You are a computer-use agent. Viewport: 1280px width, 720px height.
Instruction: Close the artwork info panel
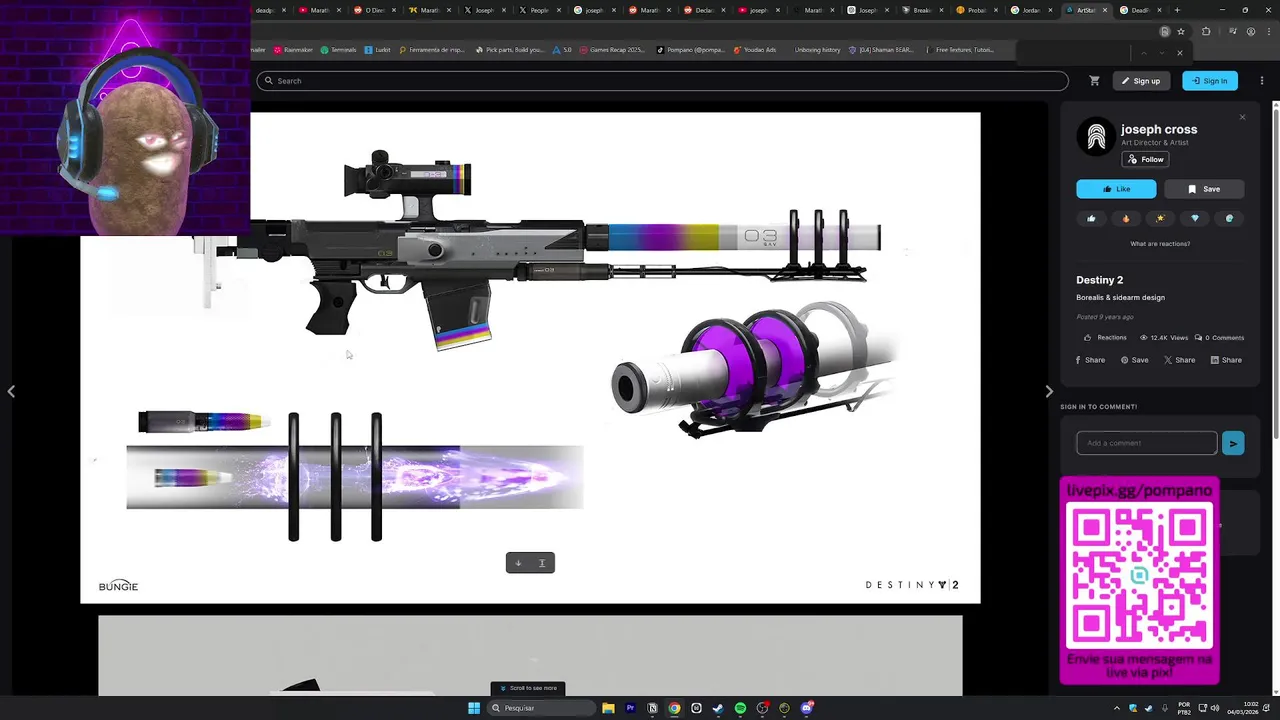pos(1243,117)
